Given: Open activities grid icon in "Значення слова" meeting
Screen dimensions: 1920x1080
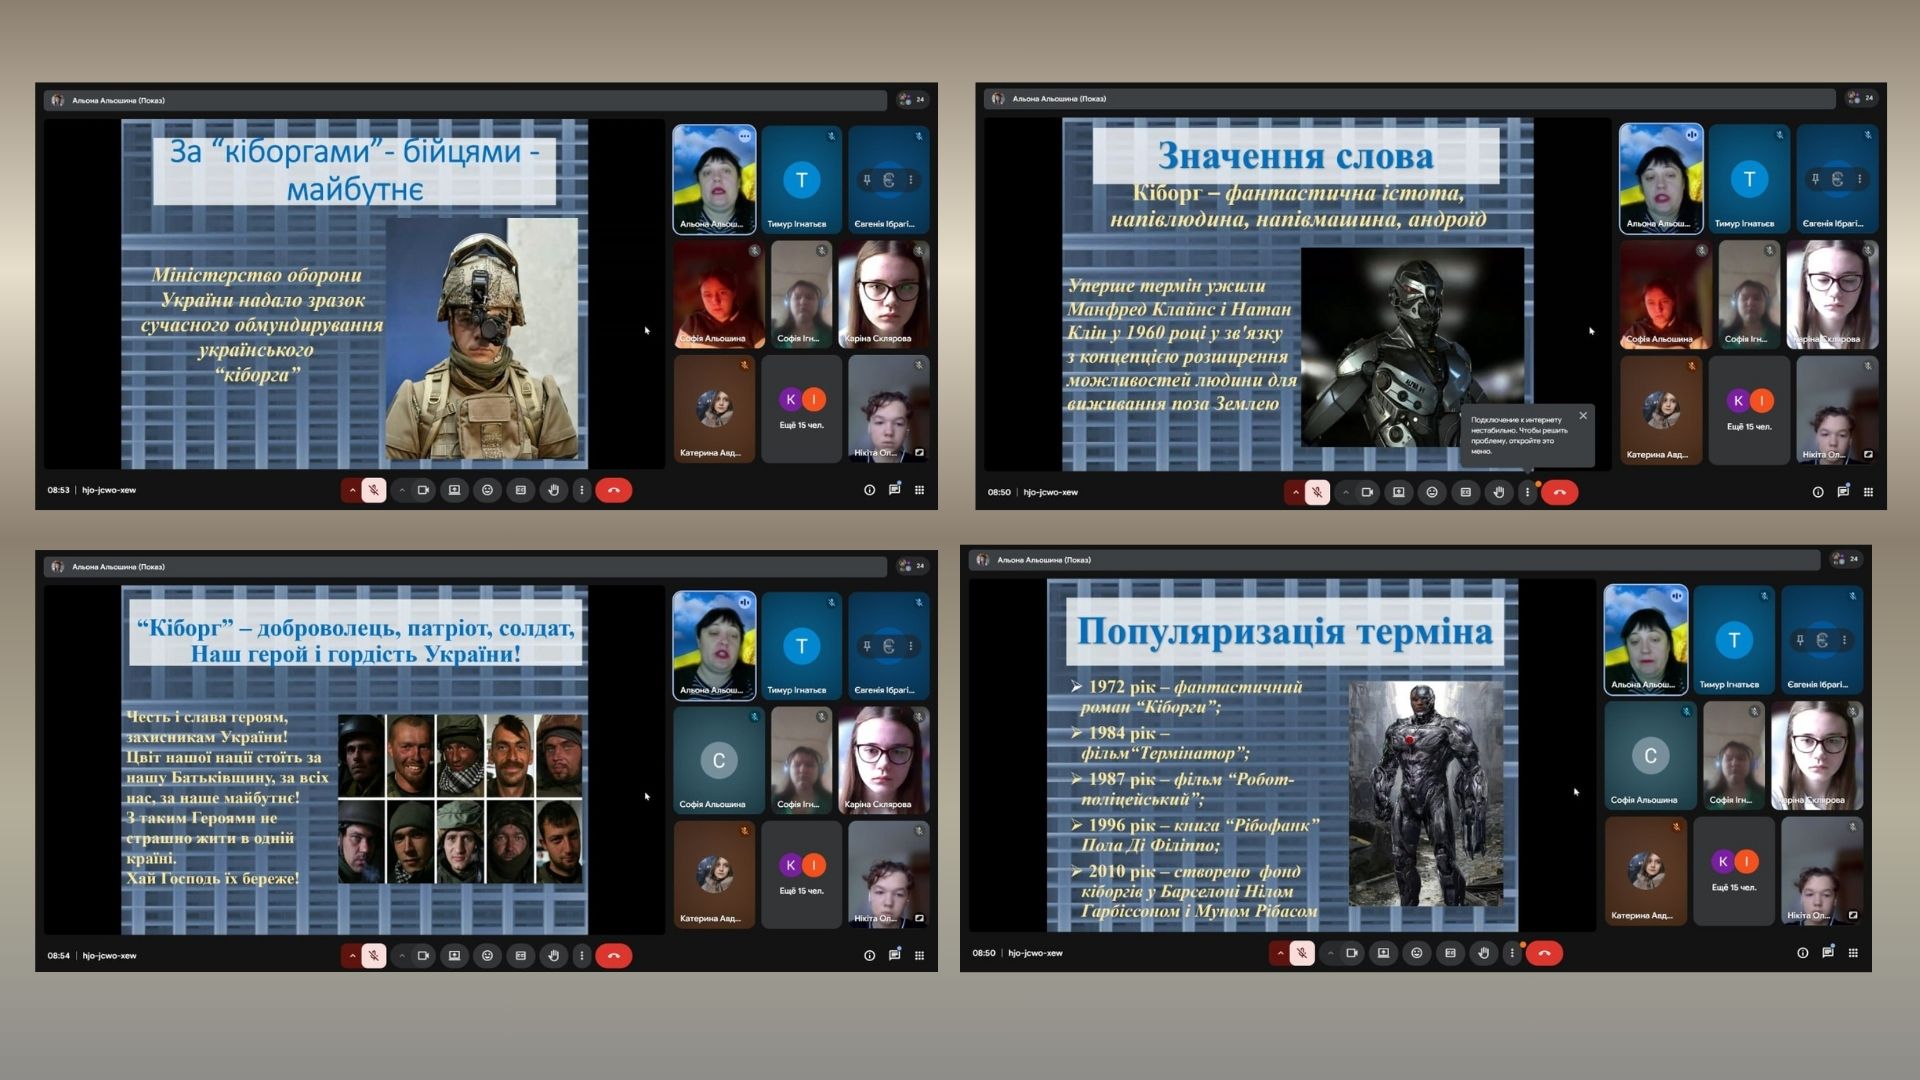Looking at the screenshot, I should click(1868, 492).
